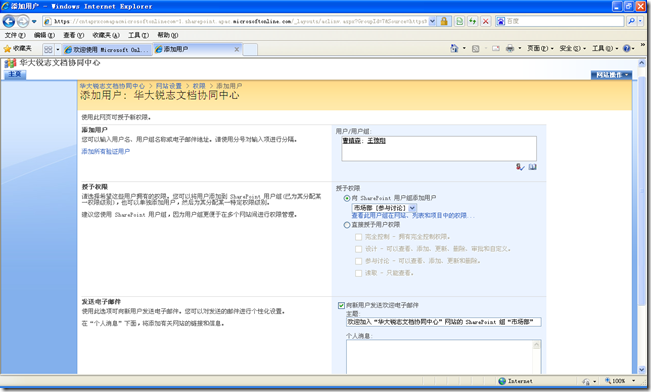
Task: Click the browser Forward arrow button
Action: pyautogui.click(x=23, y=21)
